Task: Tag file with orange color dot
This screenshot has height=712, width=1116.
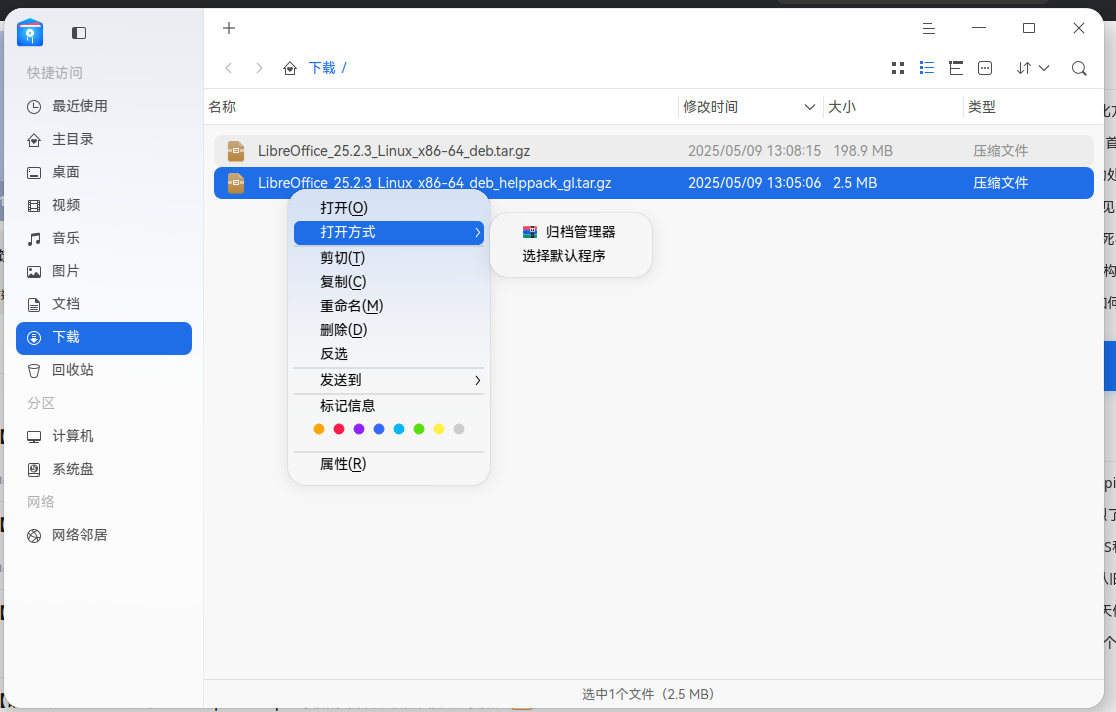Action: click(x=319, y=429)
